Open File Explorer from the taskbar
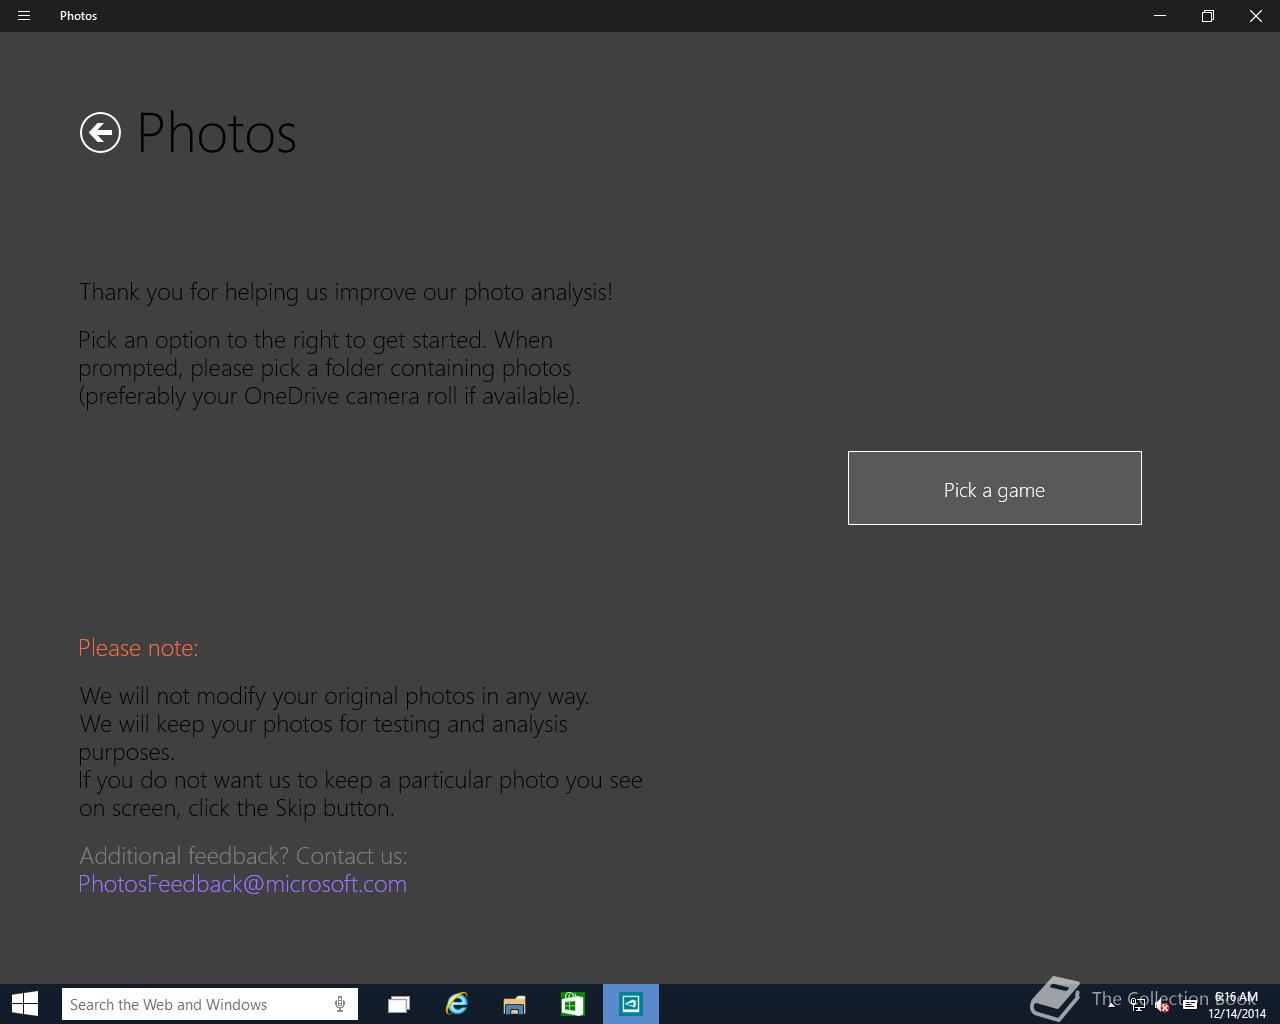1280x1024 pixels. [514, 1004]
